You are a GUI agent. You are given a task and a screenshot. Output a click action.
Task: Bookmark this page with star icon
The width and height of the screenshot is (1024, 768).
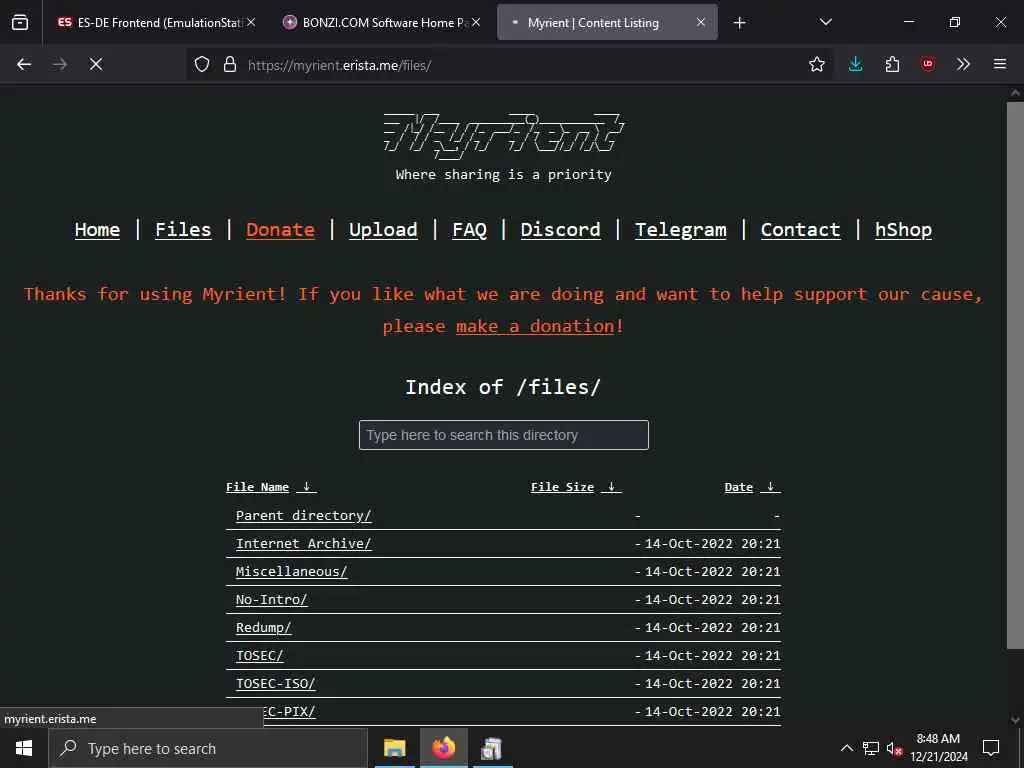click(816, 64)
